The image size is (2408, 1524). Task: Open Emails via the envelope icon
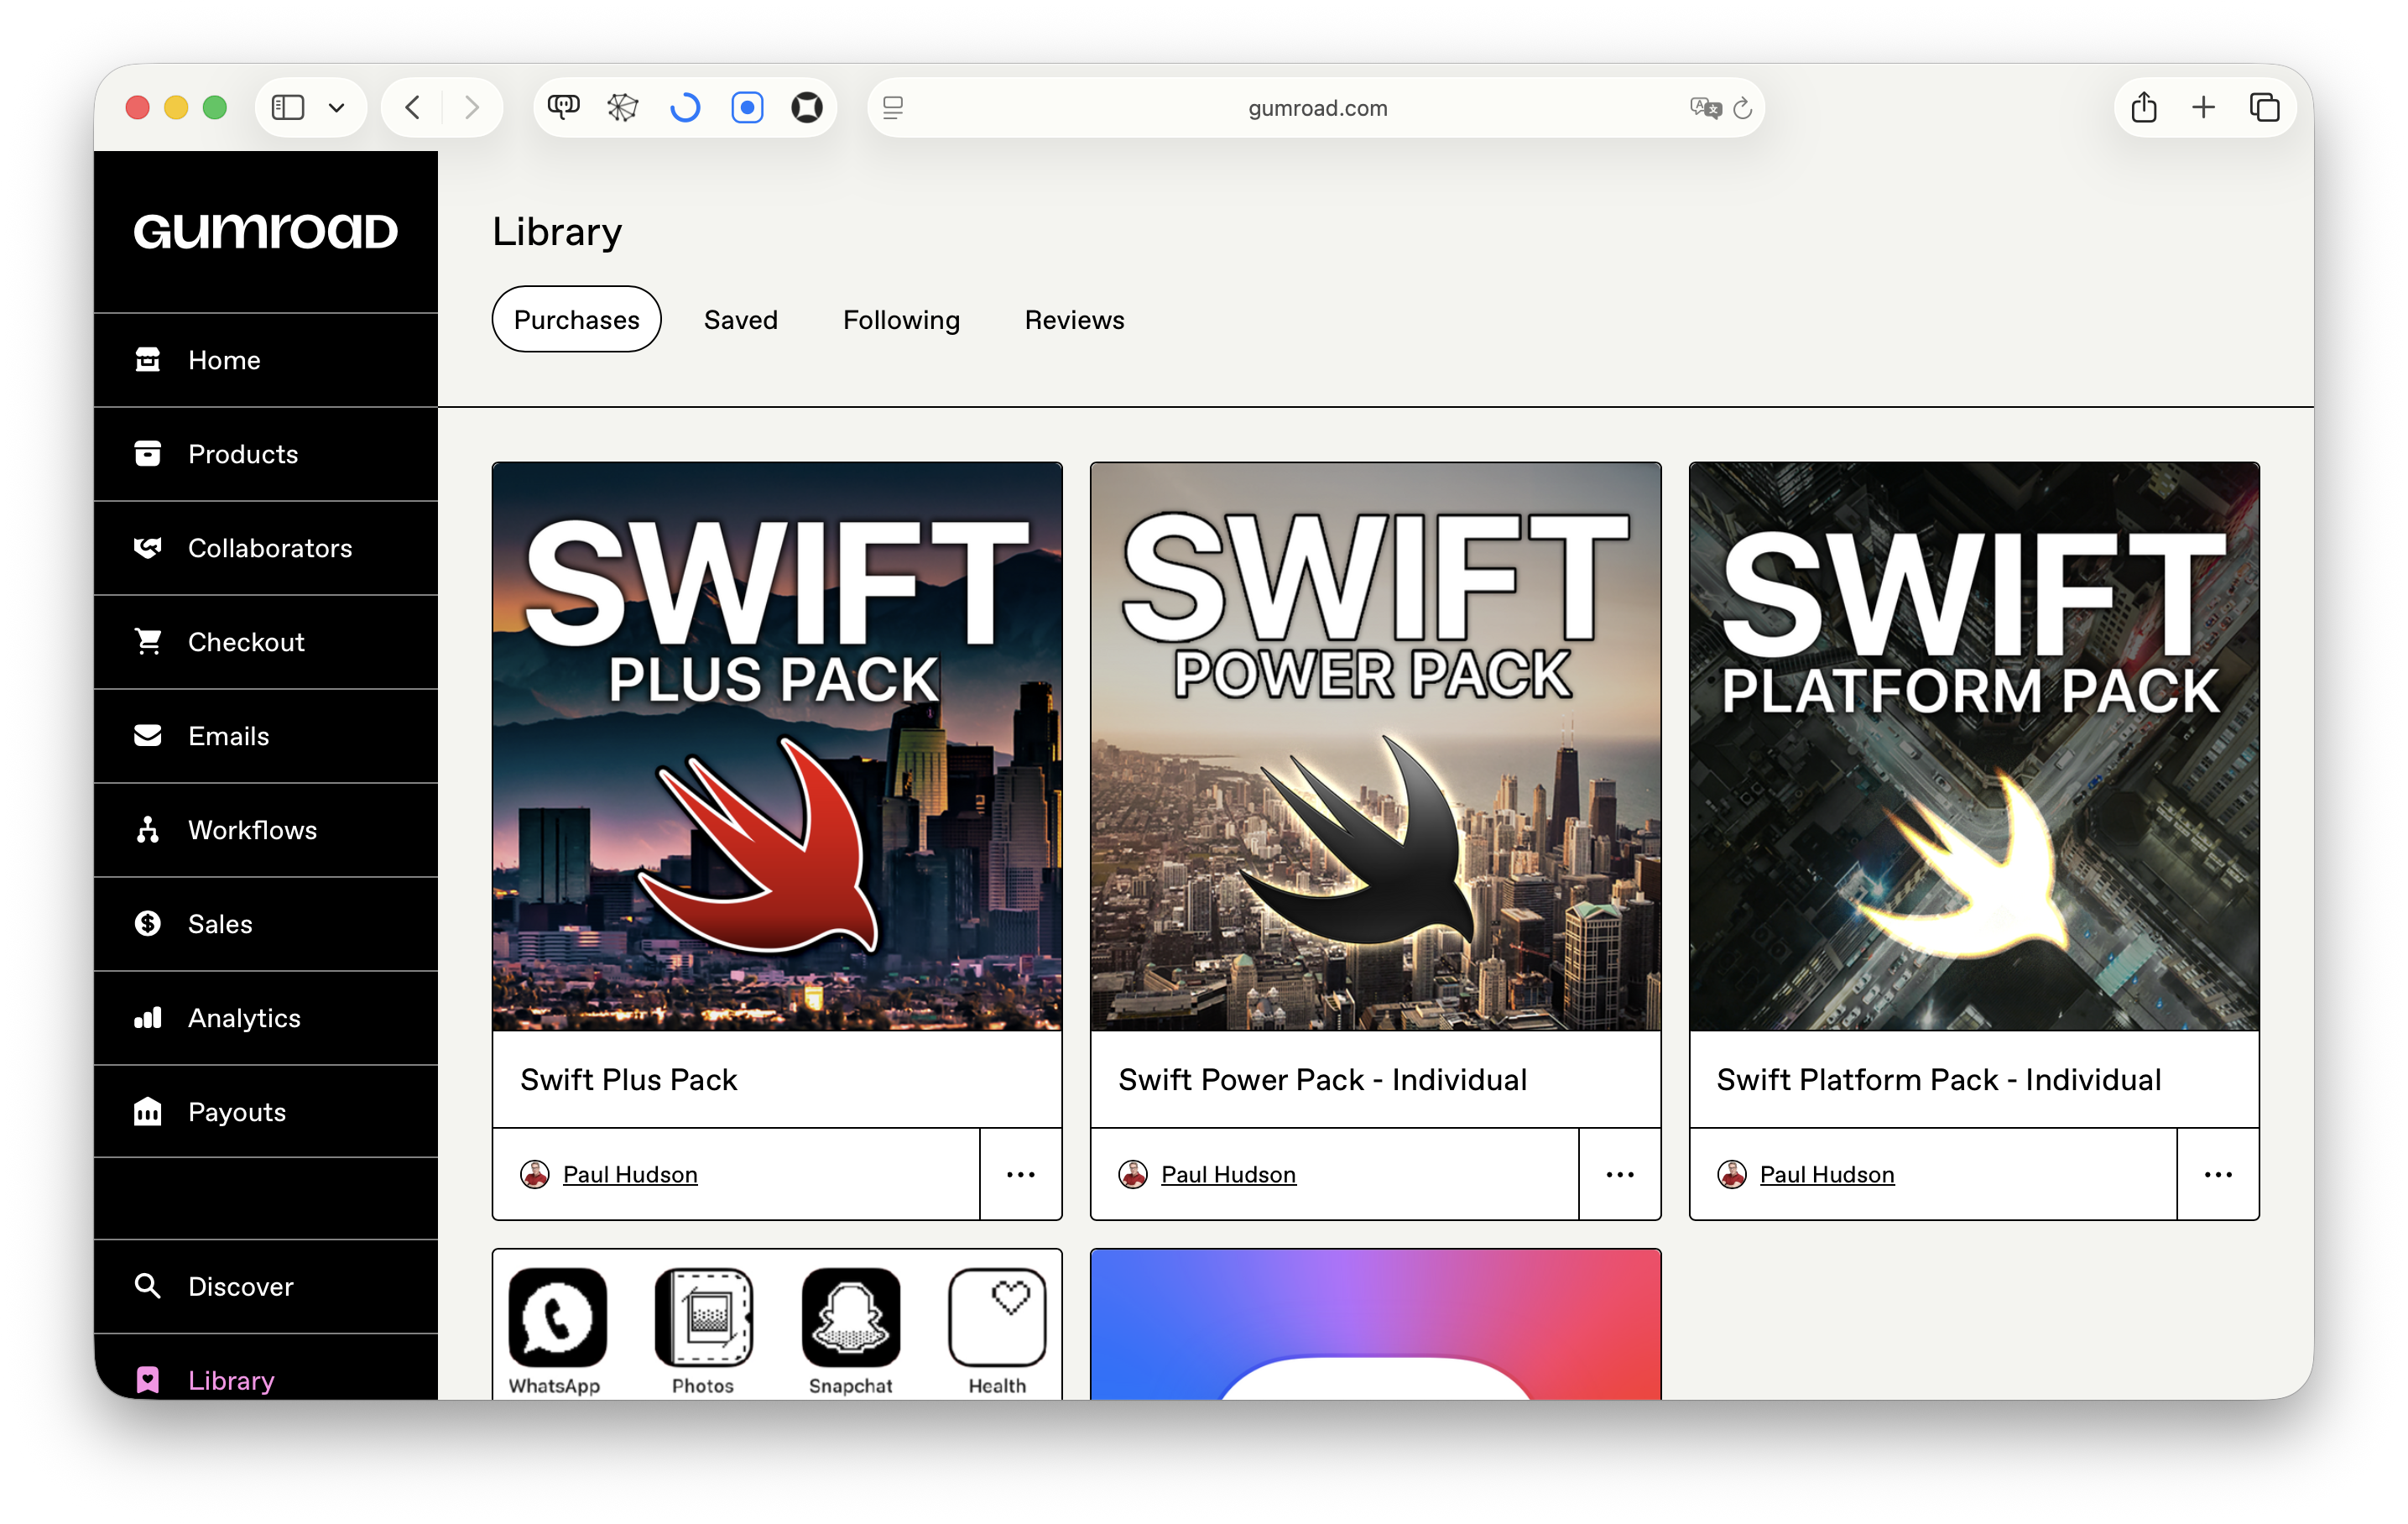(147, 736)
